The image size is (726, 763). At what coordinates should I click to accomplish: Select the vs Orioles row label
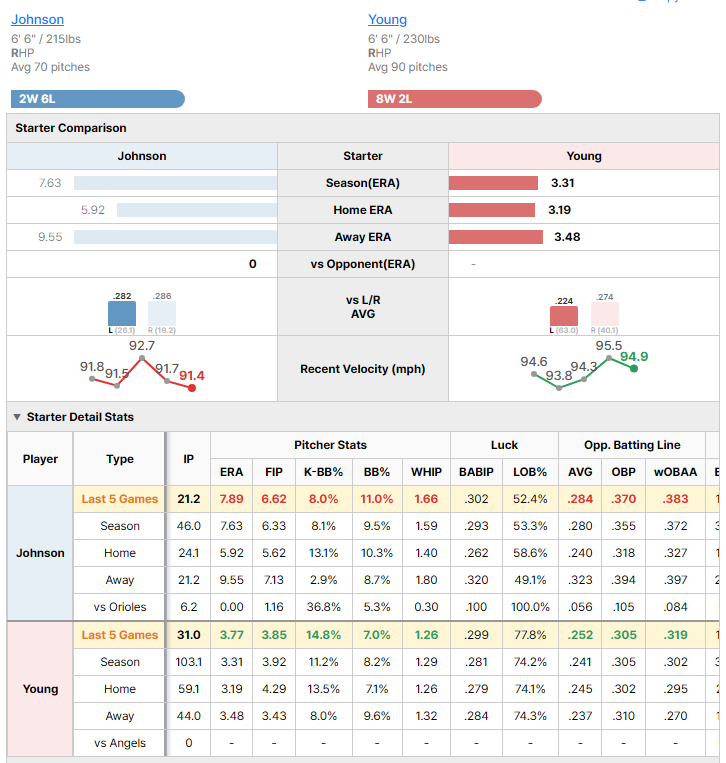pyautogui.click(x=120, y=607)
